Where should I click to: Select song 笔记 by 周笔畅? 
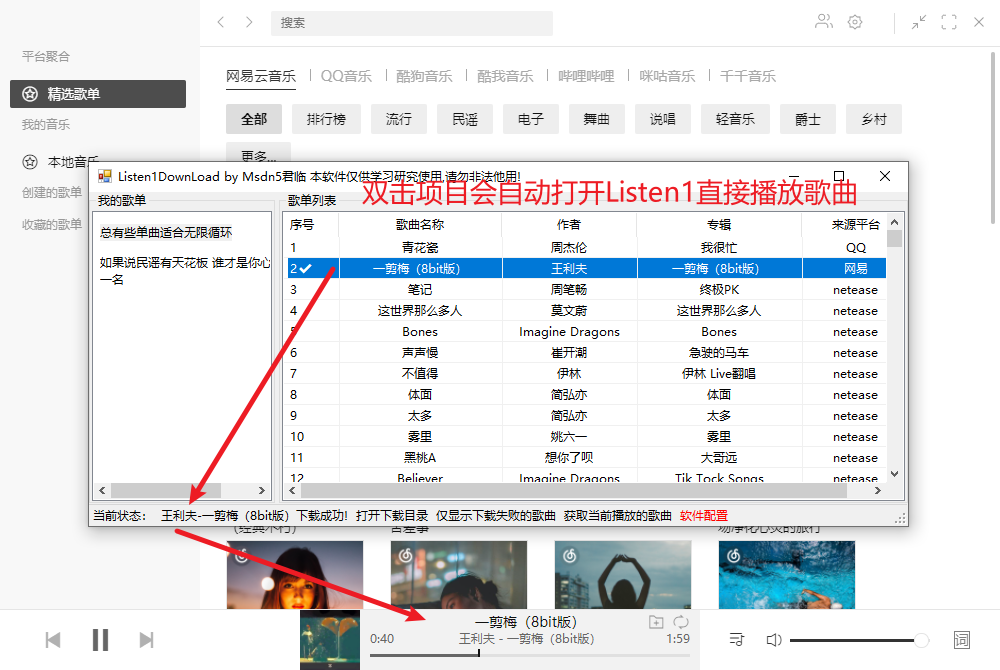pyautogui.click(x=420, y=289)
